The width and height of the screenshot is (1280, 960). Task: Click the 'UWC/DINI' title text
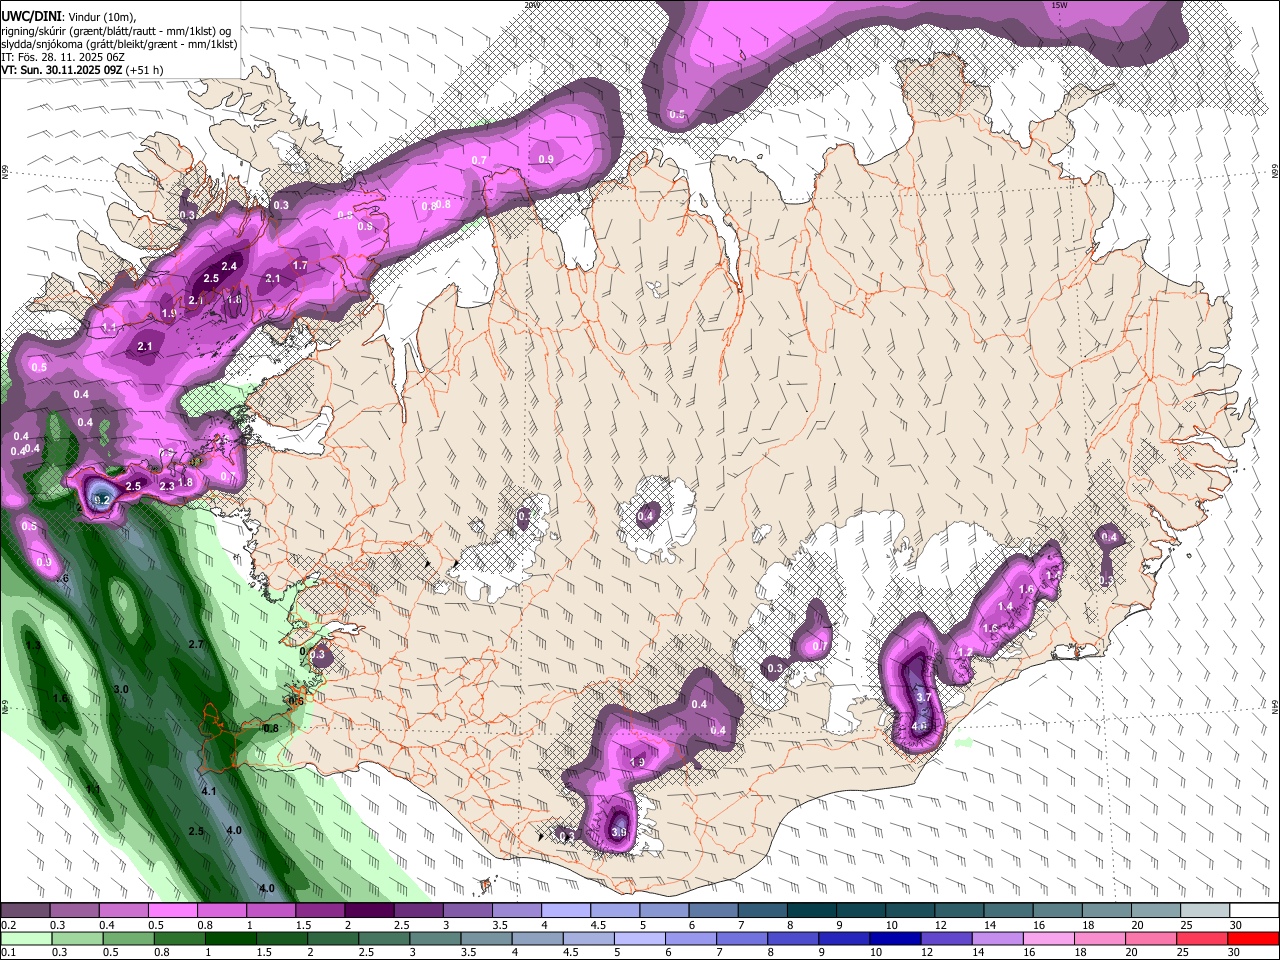click(31, 16)
